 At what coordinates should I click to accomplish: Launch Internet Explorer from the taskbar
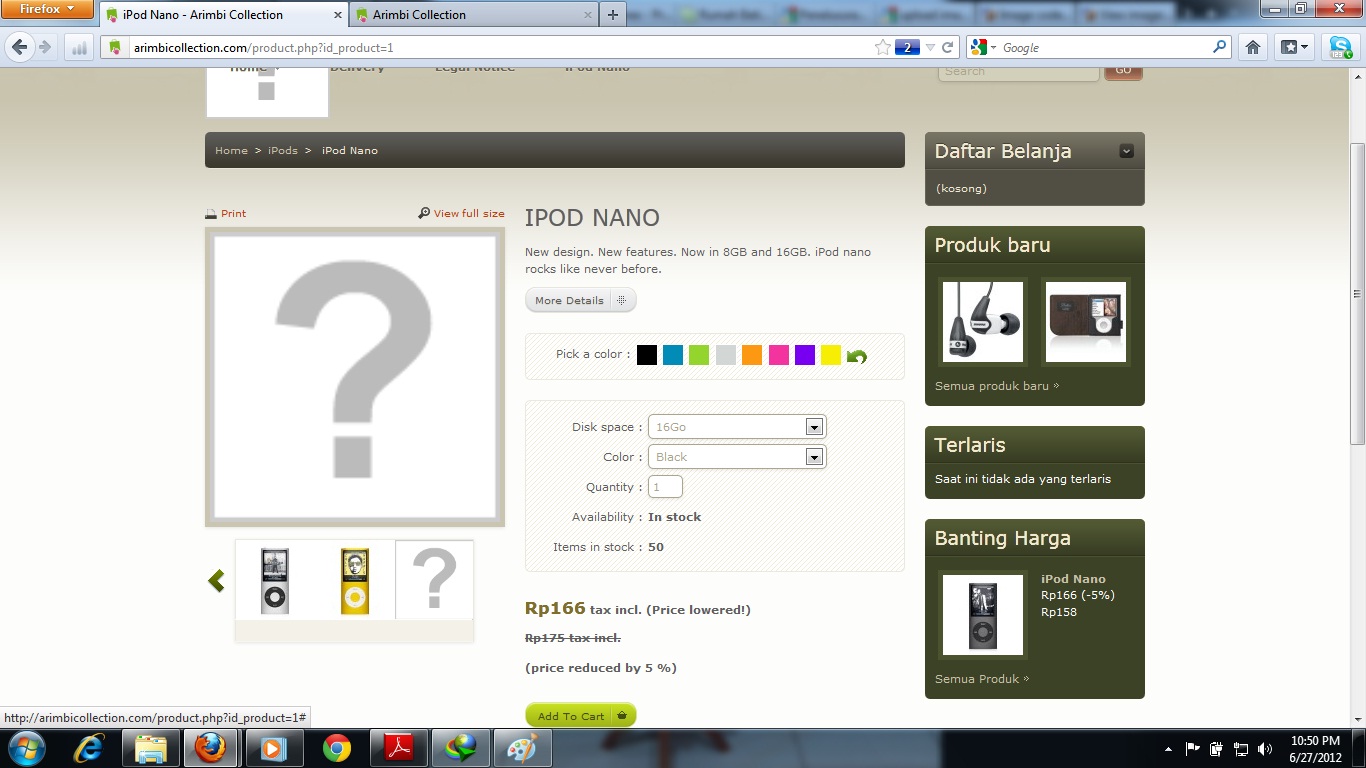click(90, 748)
